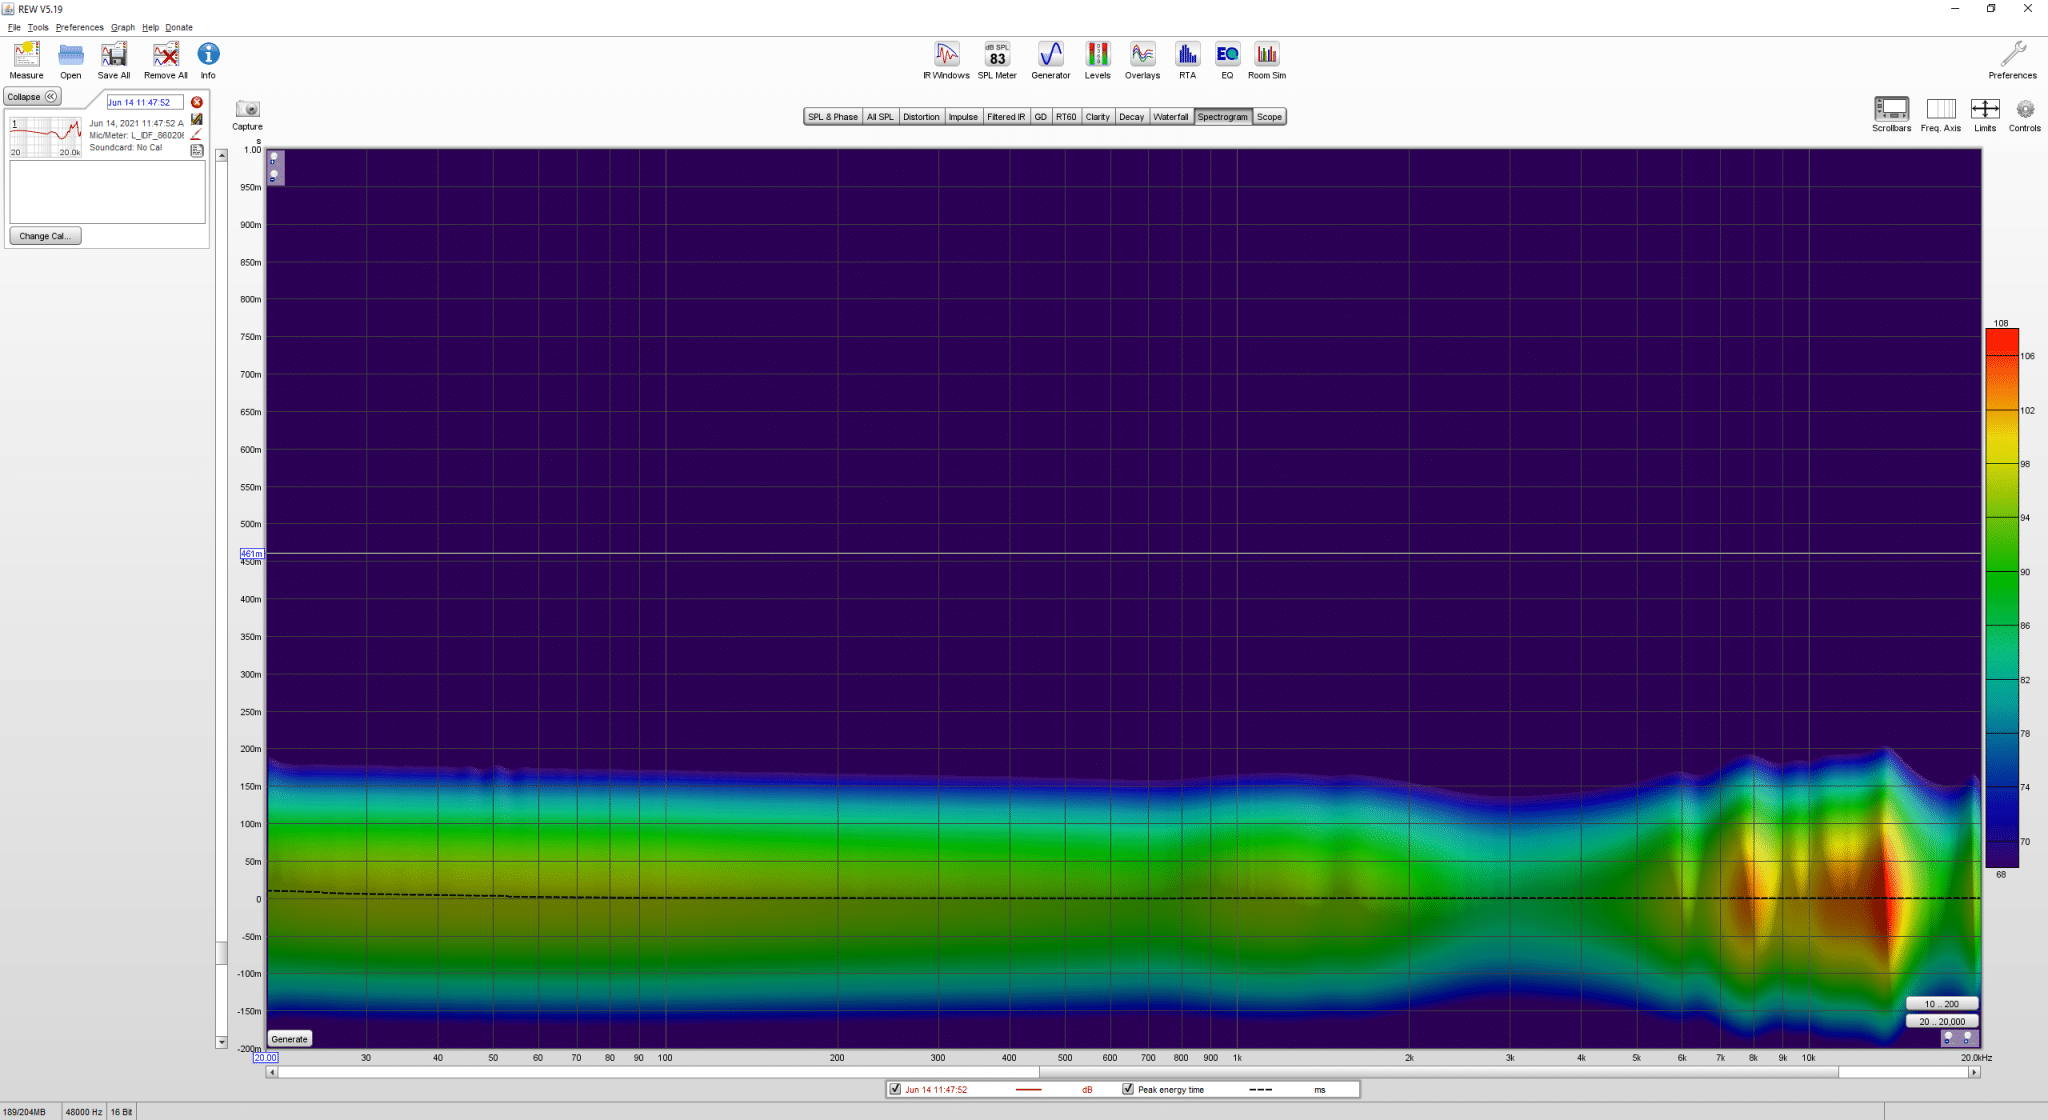
Task: Click horizontal scrollbar left arrow
Action: point(271,1072)
